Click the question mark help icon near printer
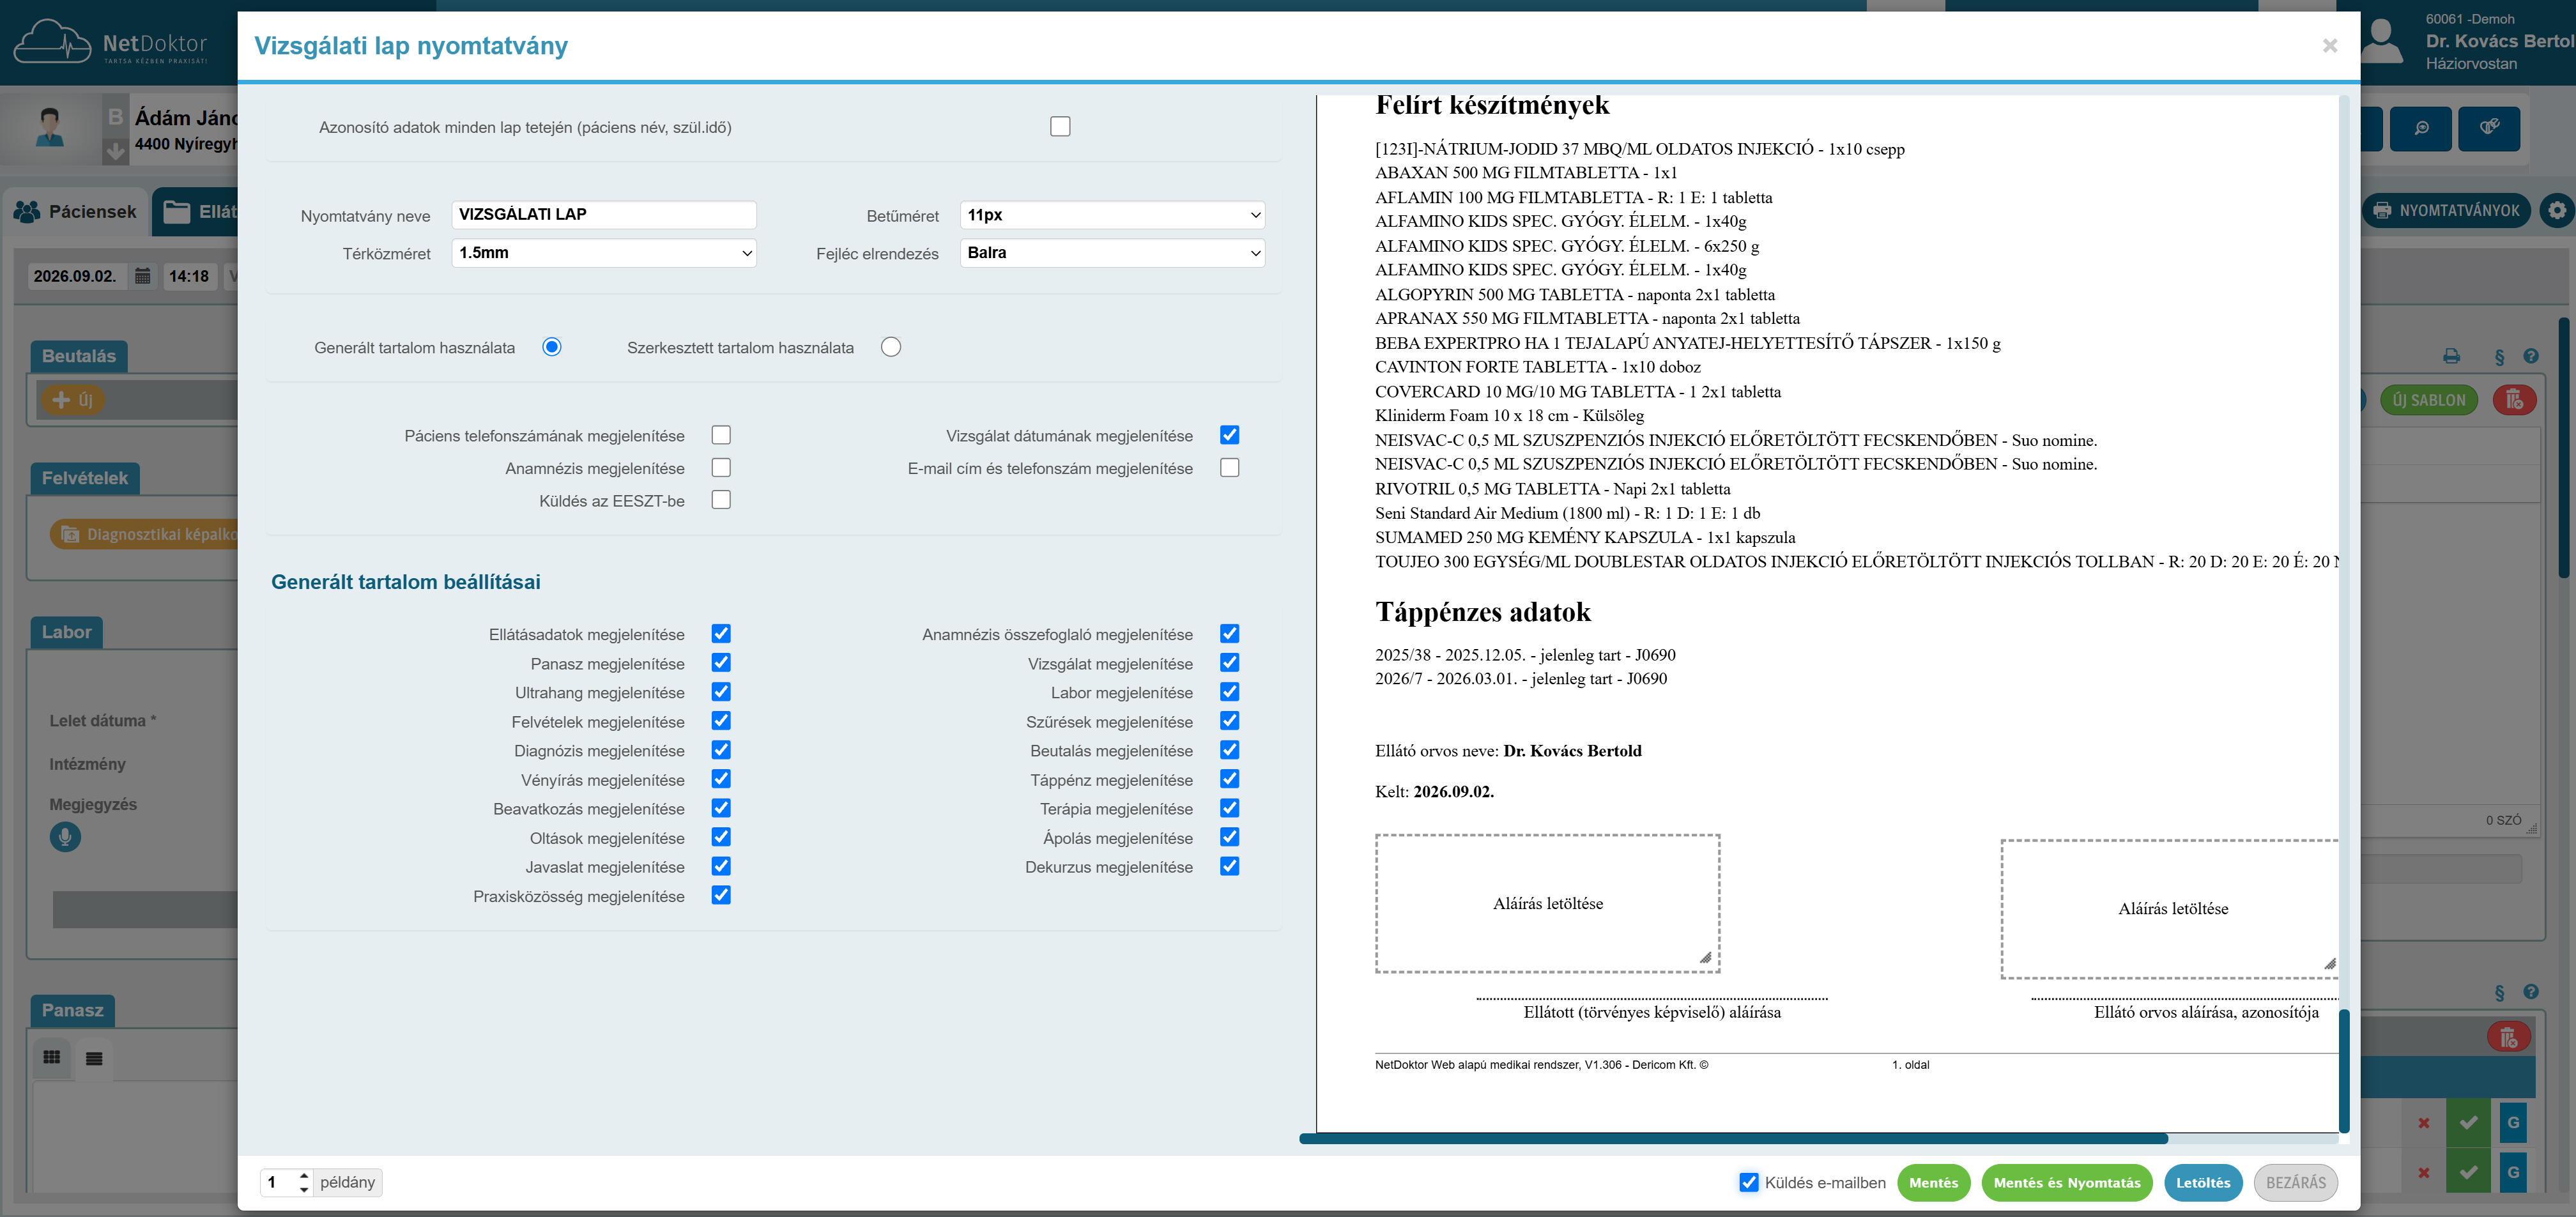 tap(2531, 356)
